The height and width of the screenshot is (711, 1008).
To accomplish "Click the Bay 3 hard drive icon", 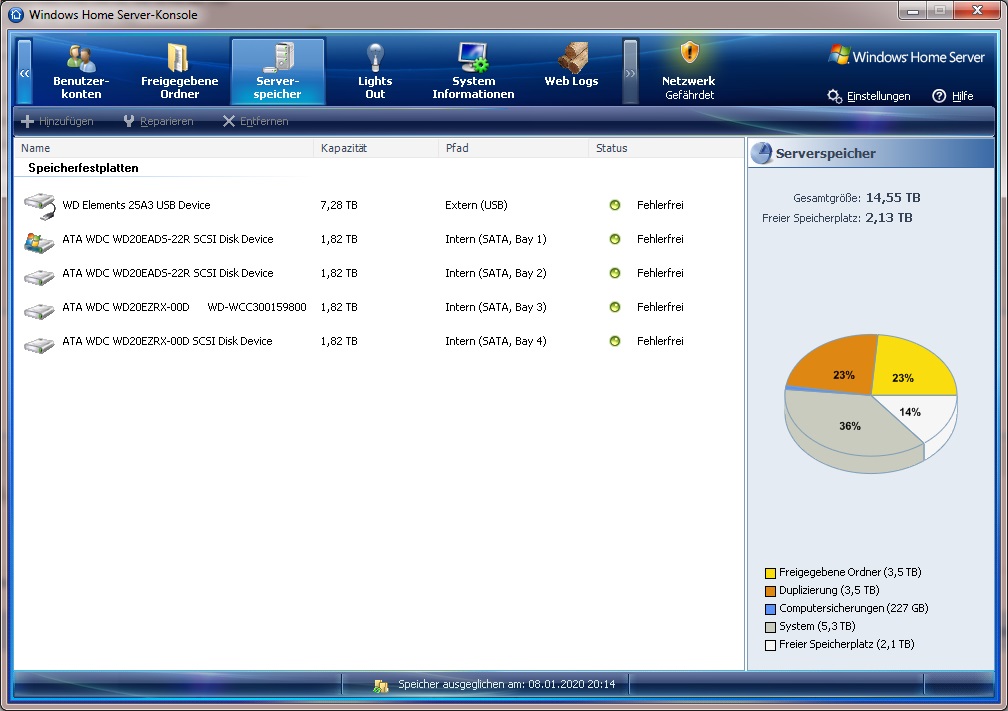I will [x=39, y=310].
